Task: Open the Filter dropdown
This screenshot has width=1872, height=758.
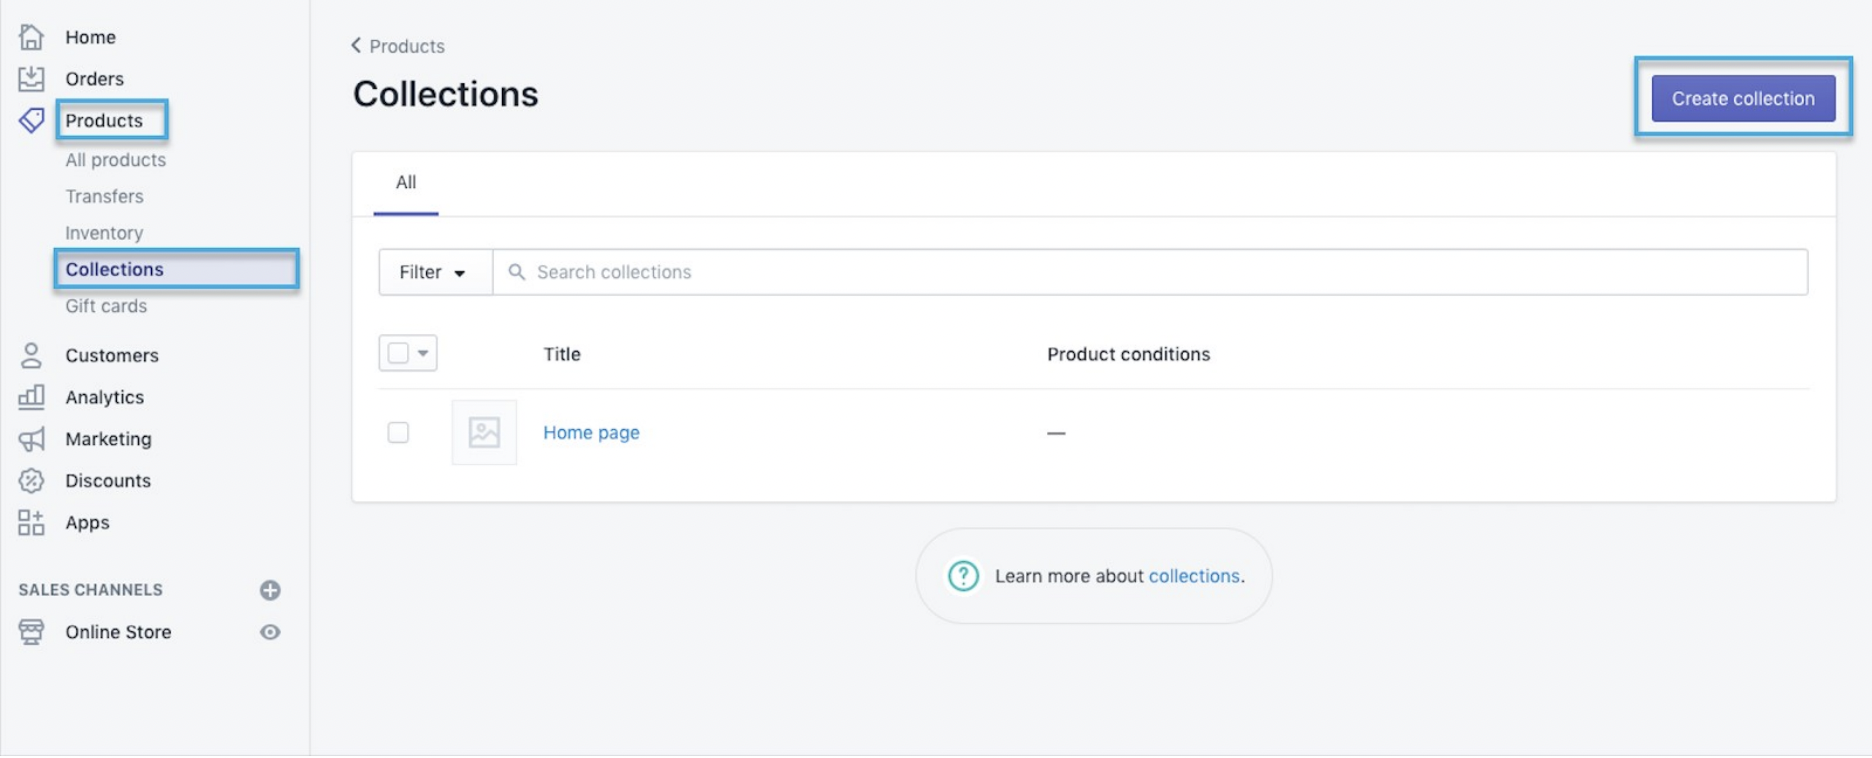Action: pos(434,272)
